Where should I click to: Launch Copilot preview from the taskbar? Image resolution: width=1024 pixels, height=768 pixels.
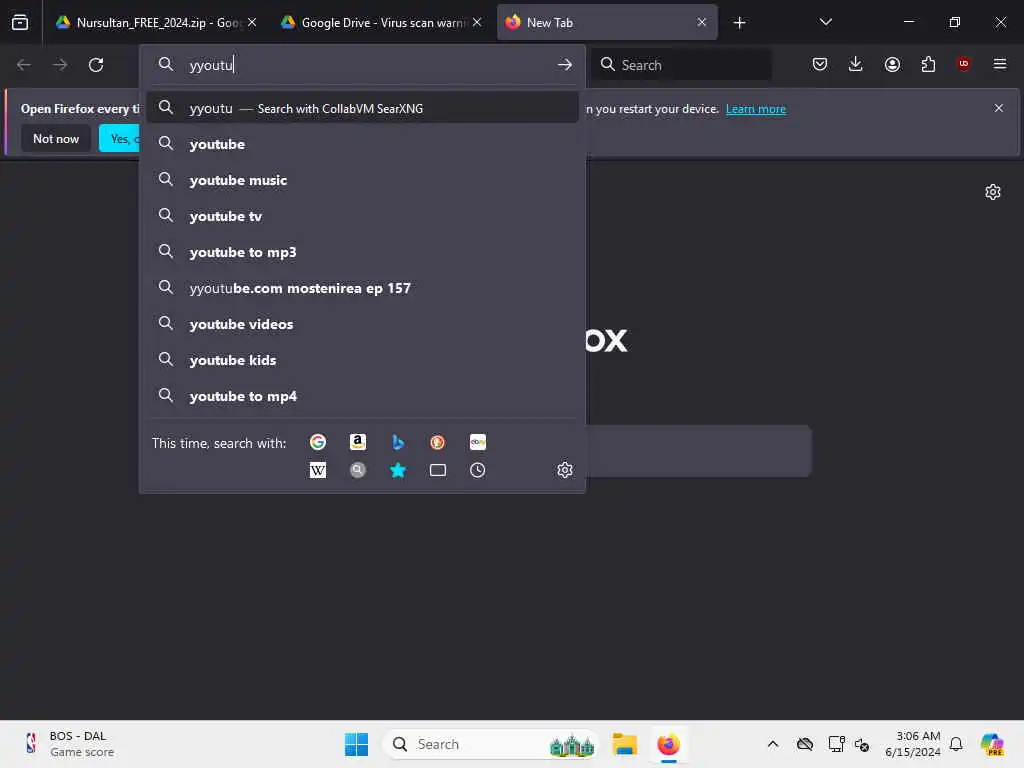[992, 744]
